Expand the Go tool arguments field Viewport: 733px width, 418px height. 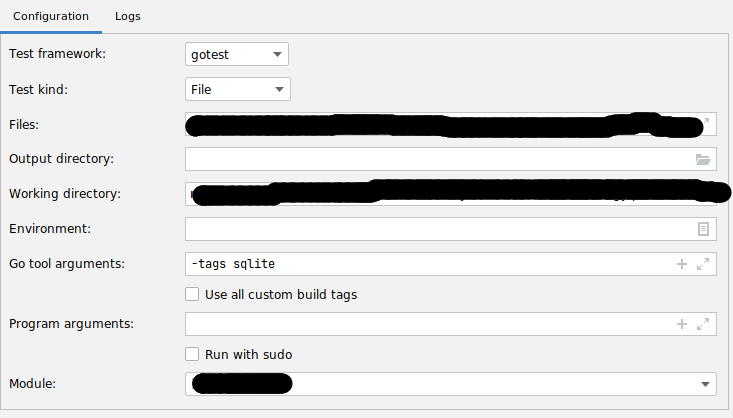point(703,264)
